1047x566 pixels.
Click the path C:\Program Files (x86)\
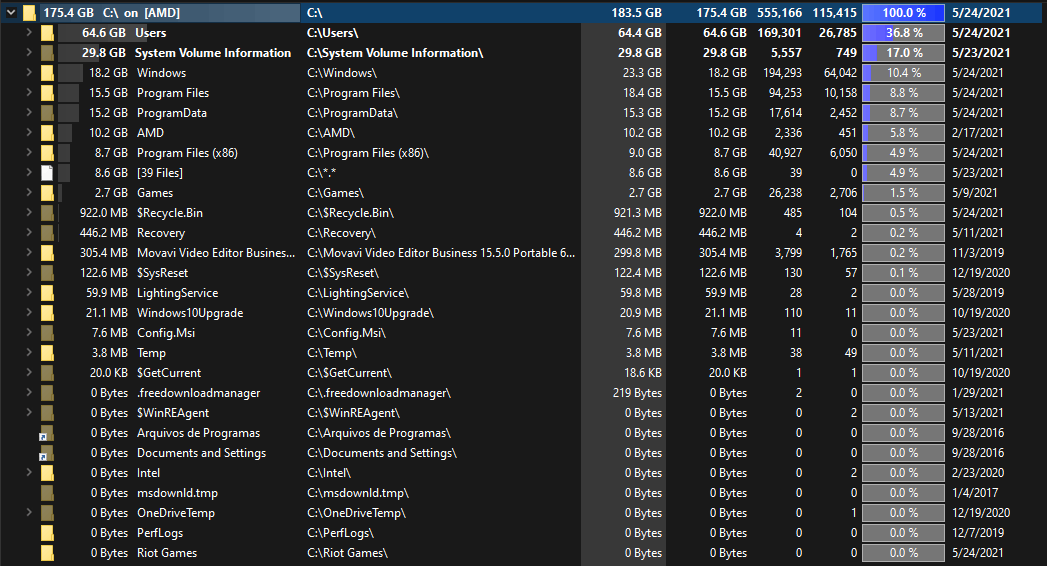[x=368, y=153]
